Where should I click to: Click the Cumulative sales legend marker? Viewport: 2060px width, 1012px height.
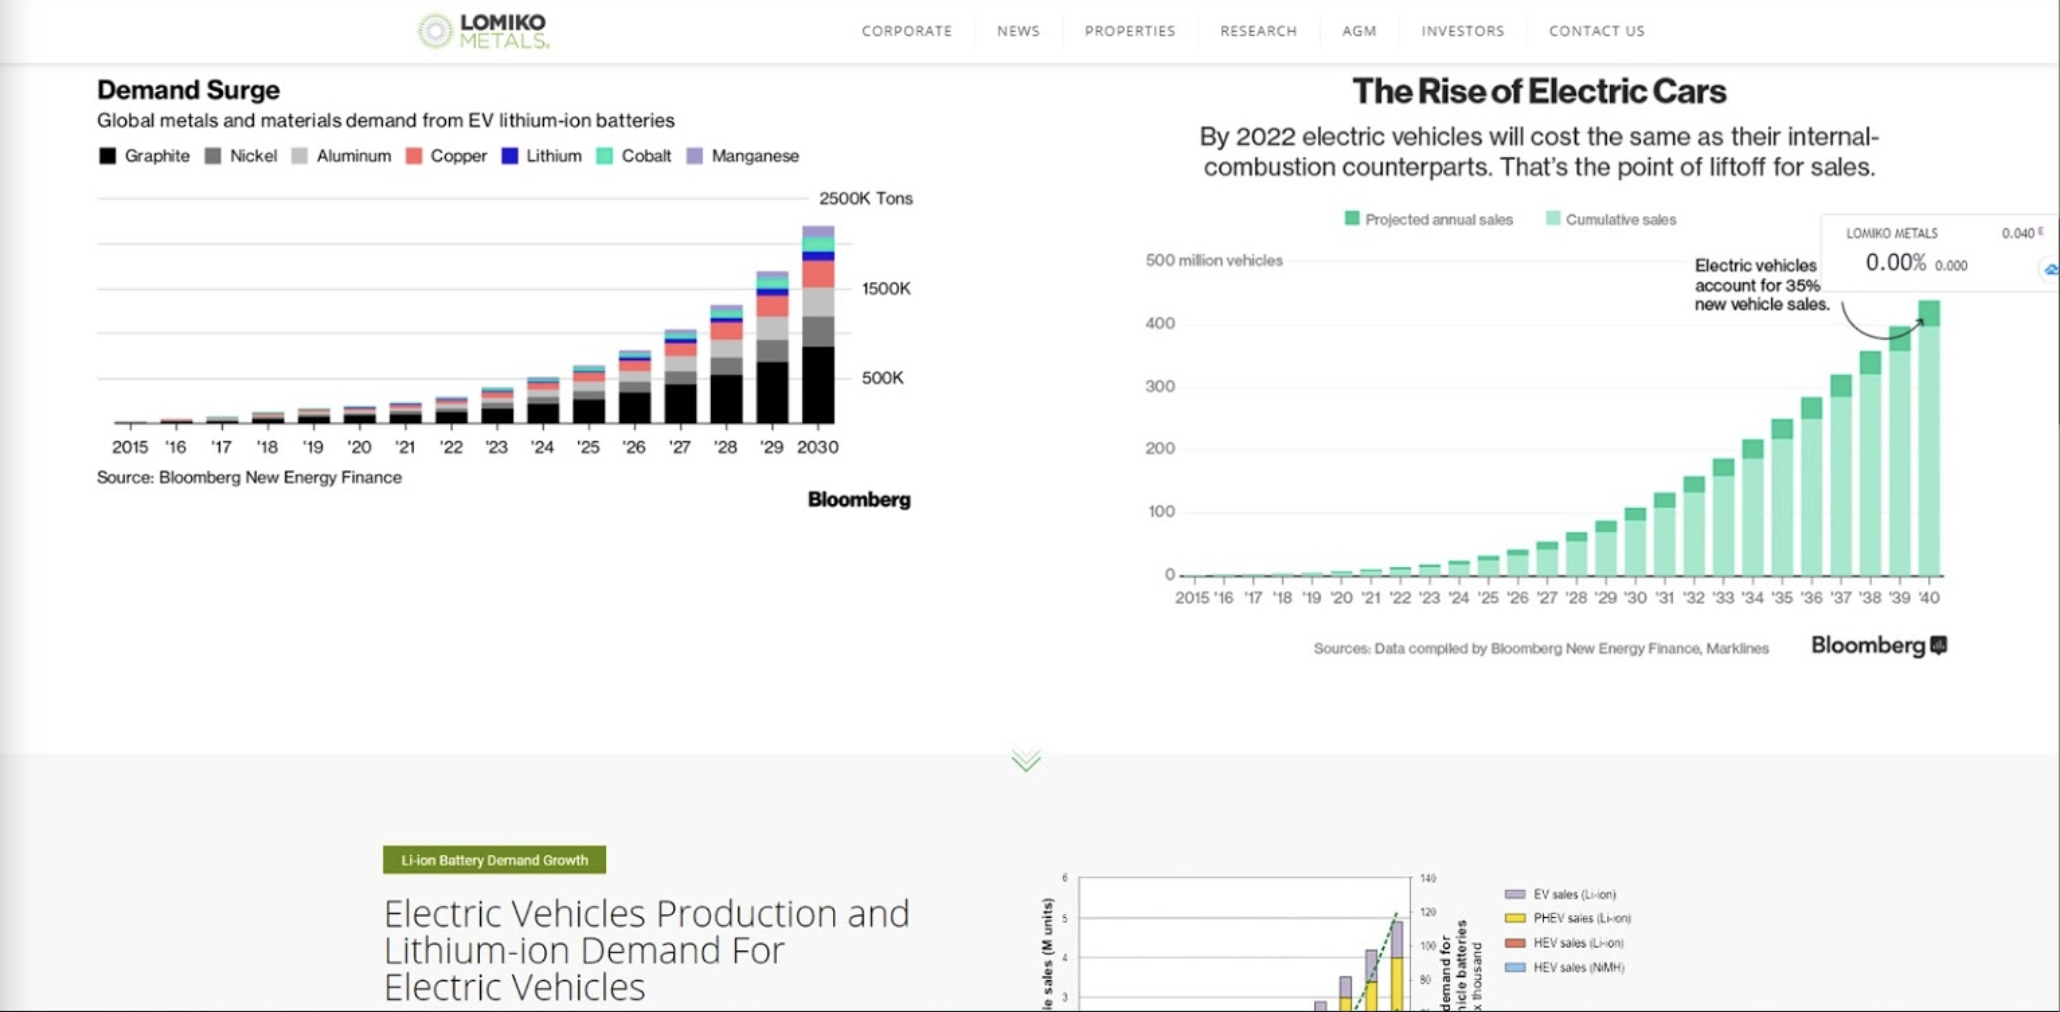pos(1553,219)
